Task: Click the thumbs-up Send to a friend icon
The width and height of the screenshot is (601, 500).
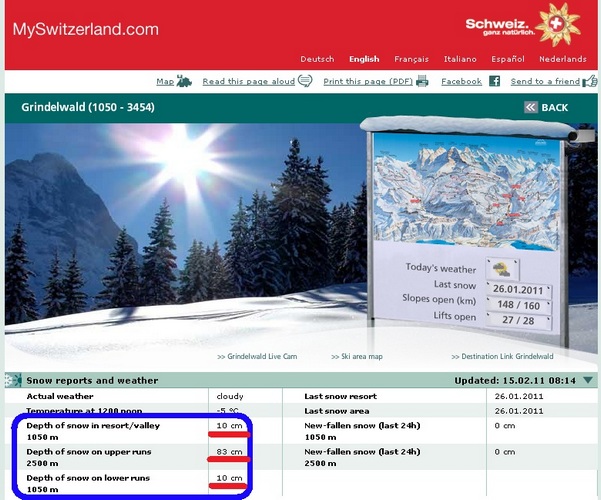Action: [x=590, y=81]
